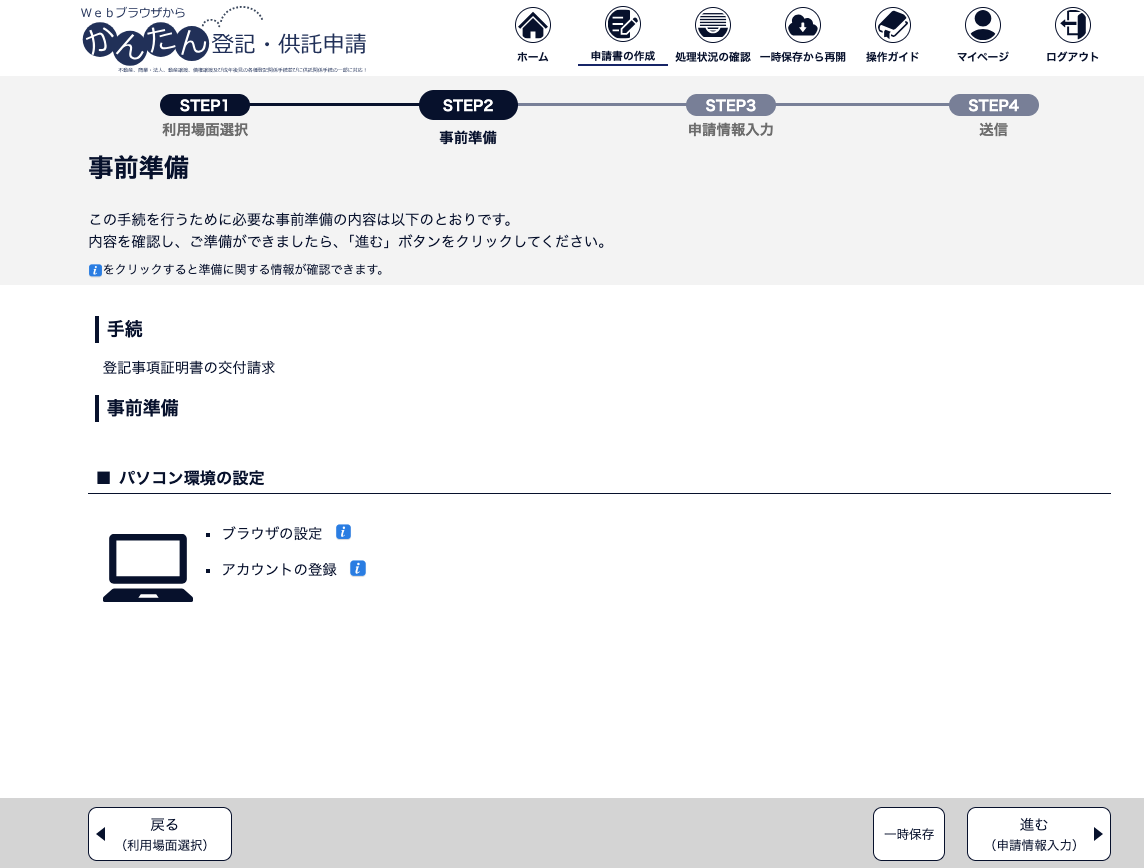Show info for ブラウザの設定
Image resolution: width=1144 pixels, height=868 pixels.
click(x=343, y=532)
